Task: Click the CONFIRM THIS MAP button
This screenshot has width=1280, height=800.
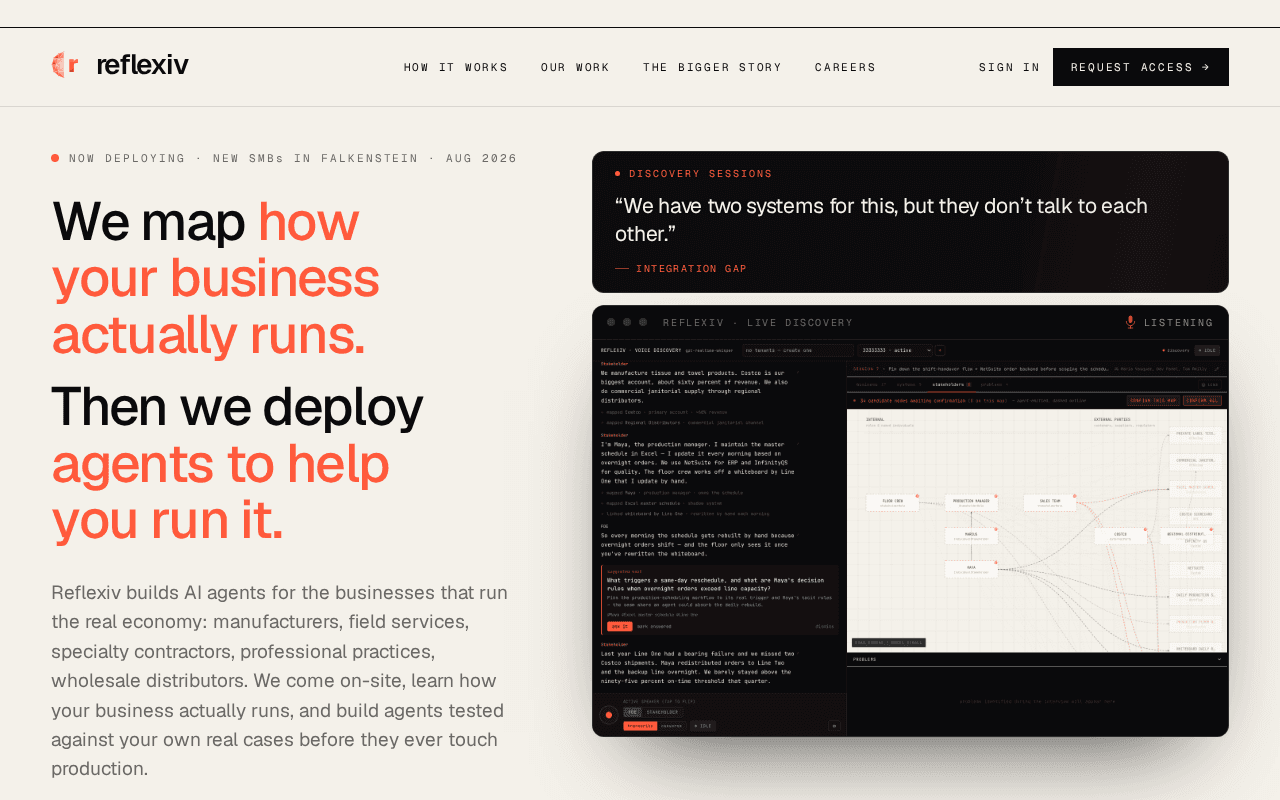Action: [1153, 400]
